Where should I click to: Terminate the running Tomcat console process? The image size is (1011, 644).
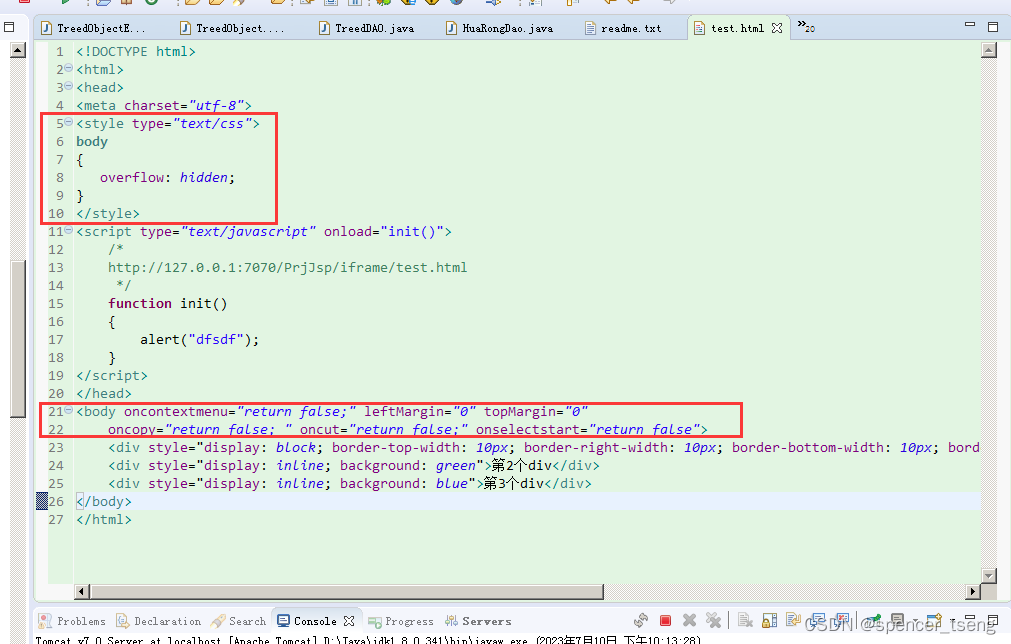pyautogui.click(x=665, y=620)
